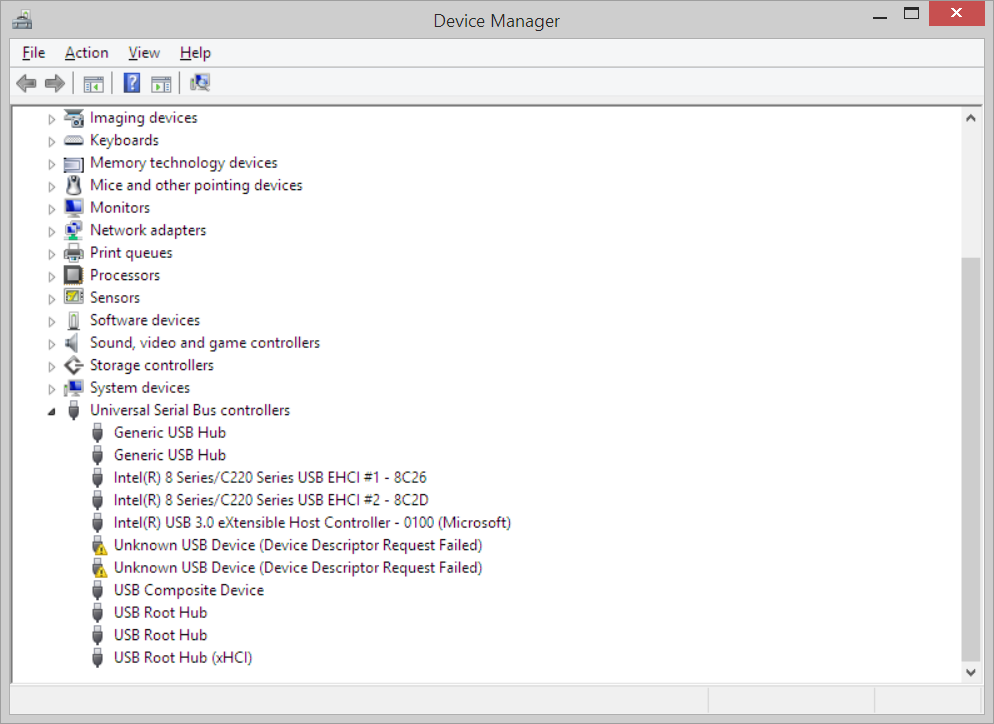Click the System devices icon
Viewport: 994px width, 724px height.
pos(74,388)
